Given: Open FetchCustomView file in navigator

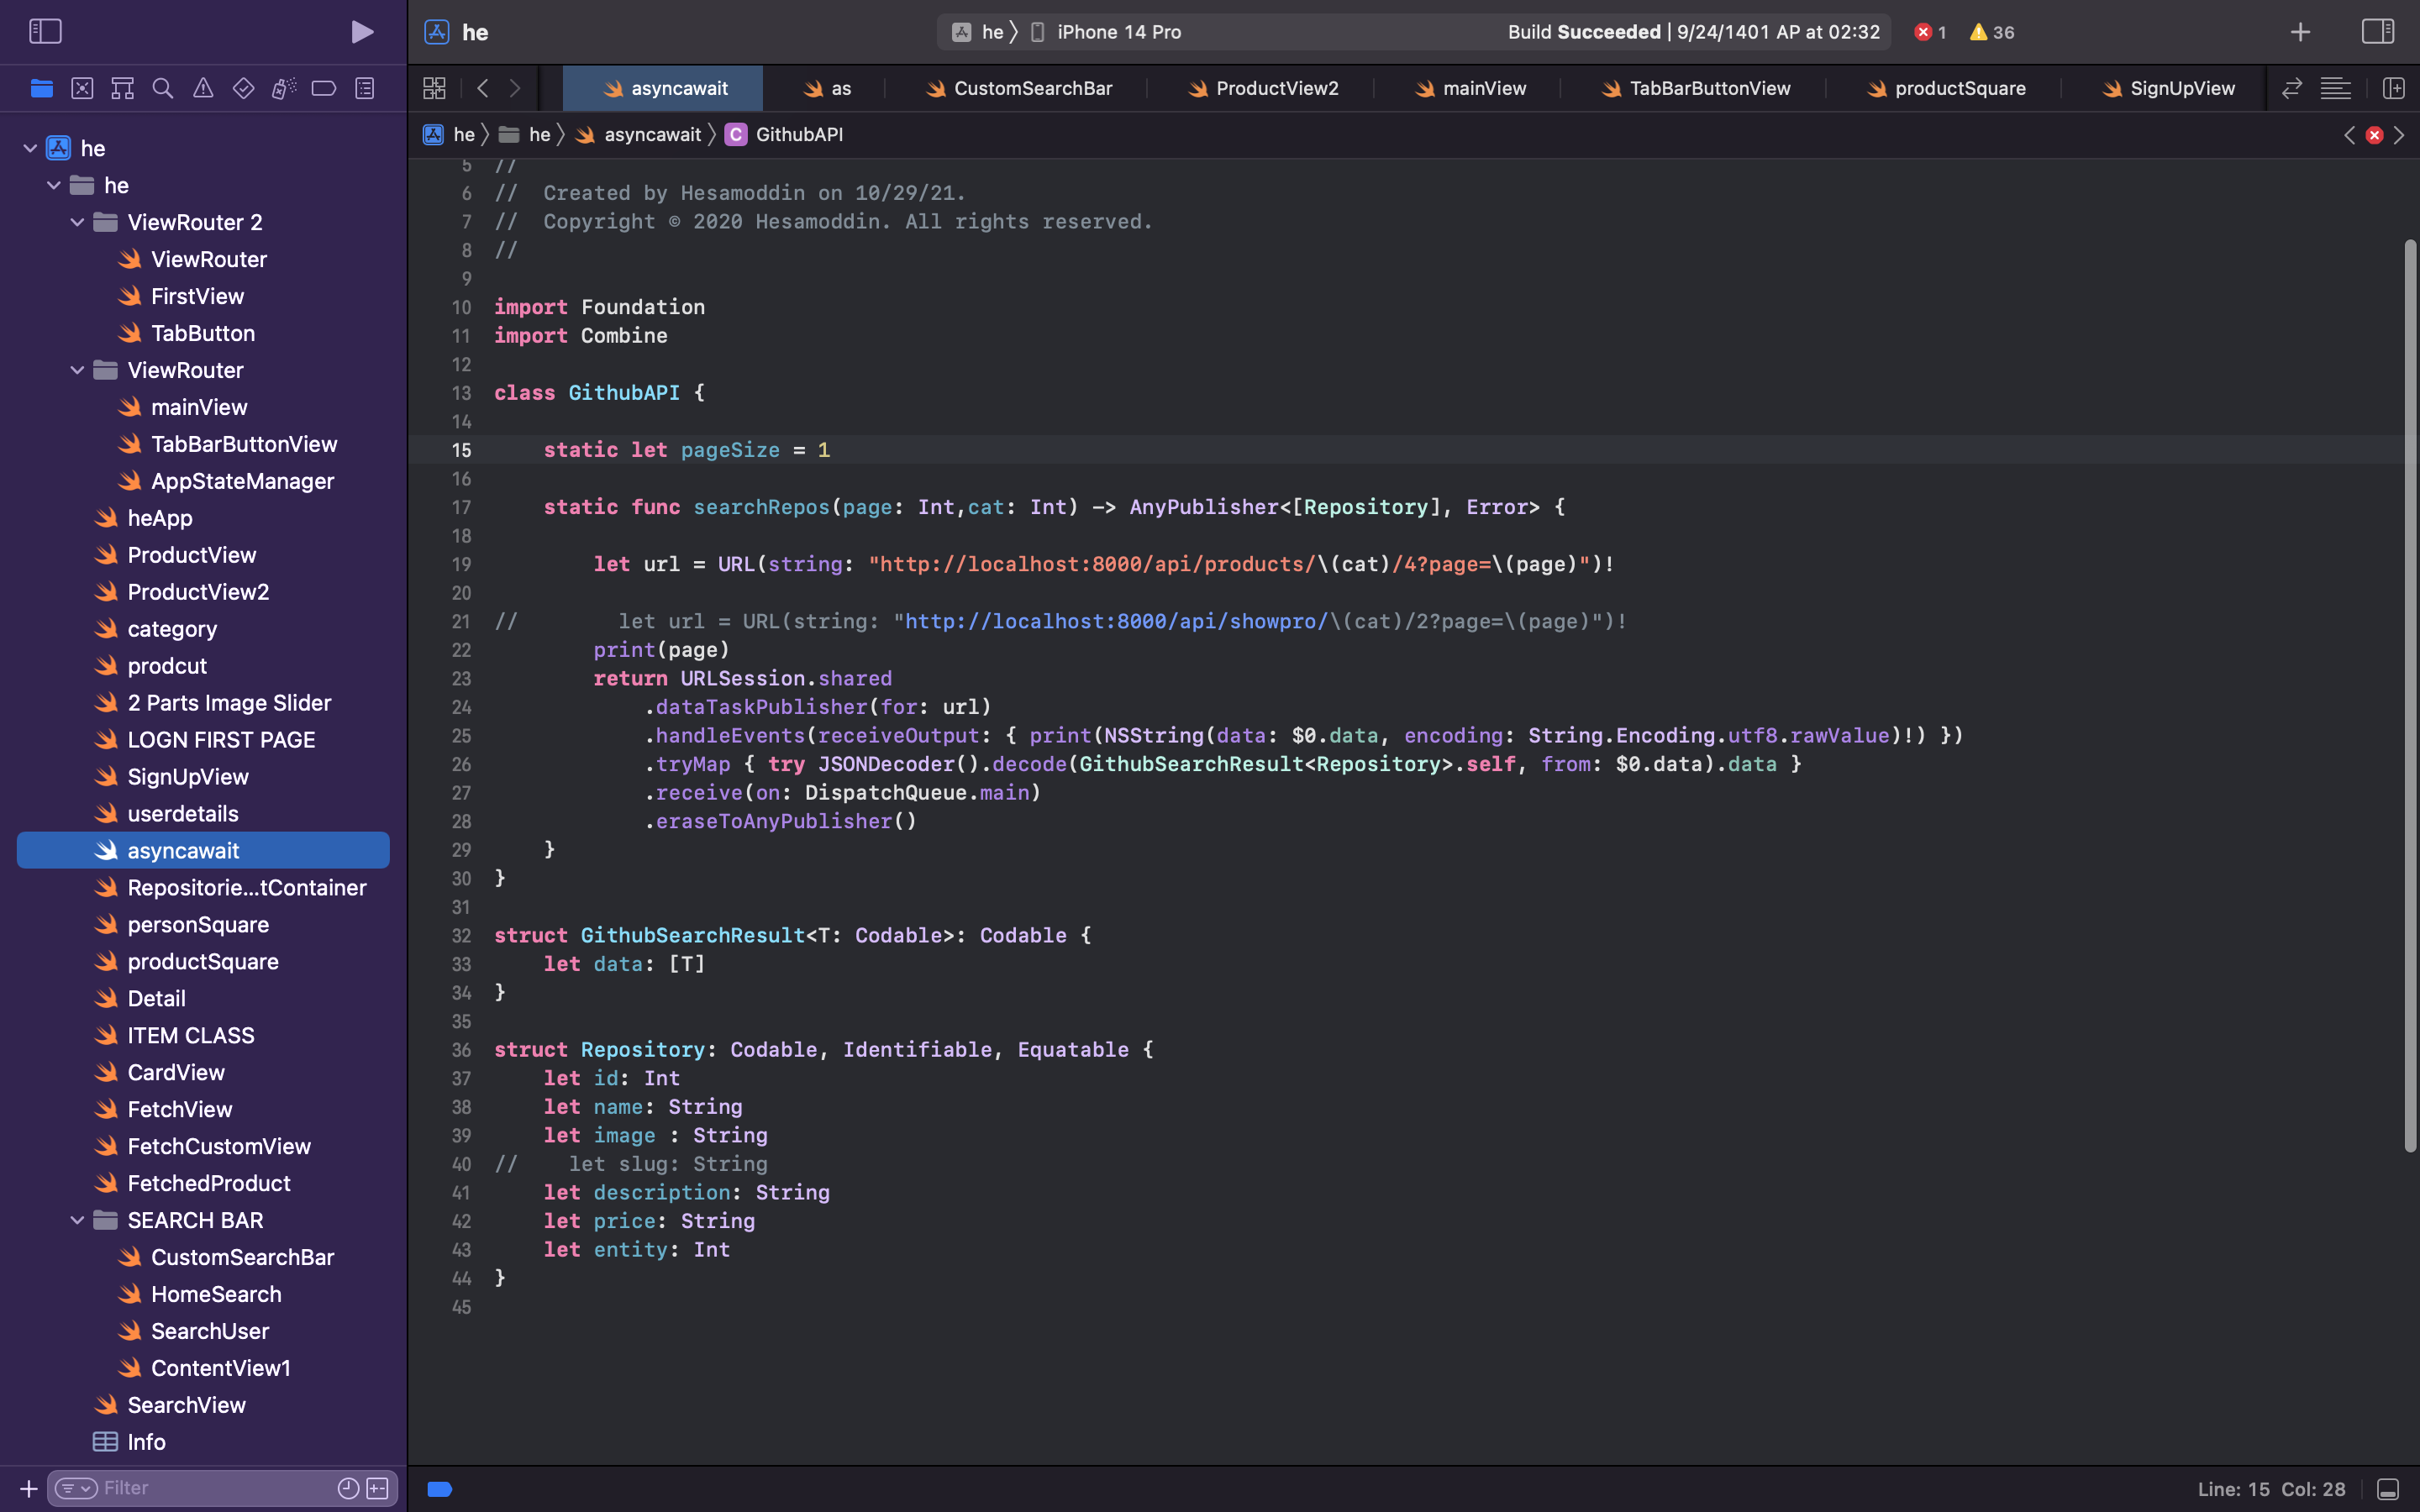Looking at the screenshot, I should point(219,1146).
